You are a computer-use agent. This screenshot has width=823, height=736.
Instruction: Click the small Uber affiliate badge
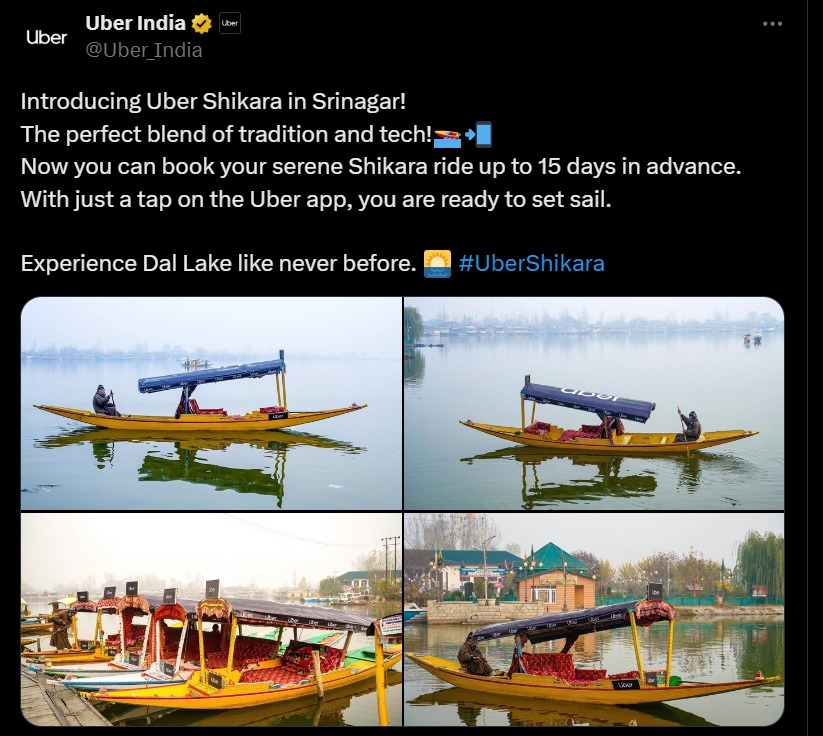229,23
